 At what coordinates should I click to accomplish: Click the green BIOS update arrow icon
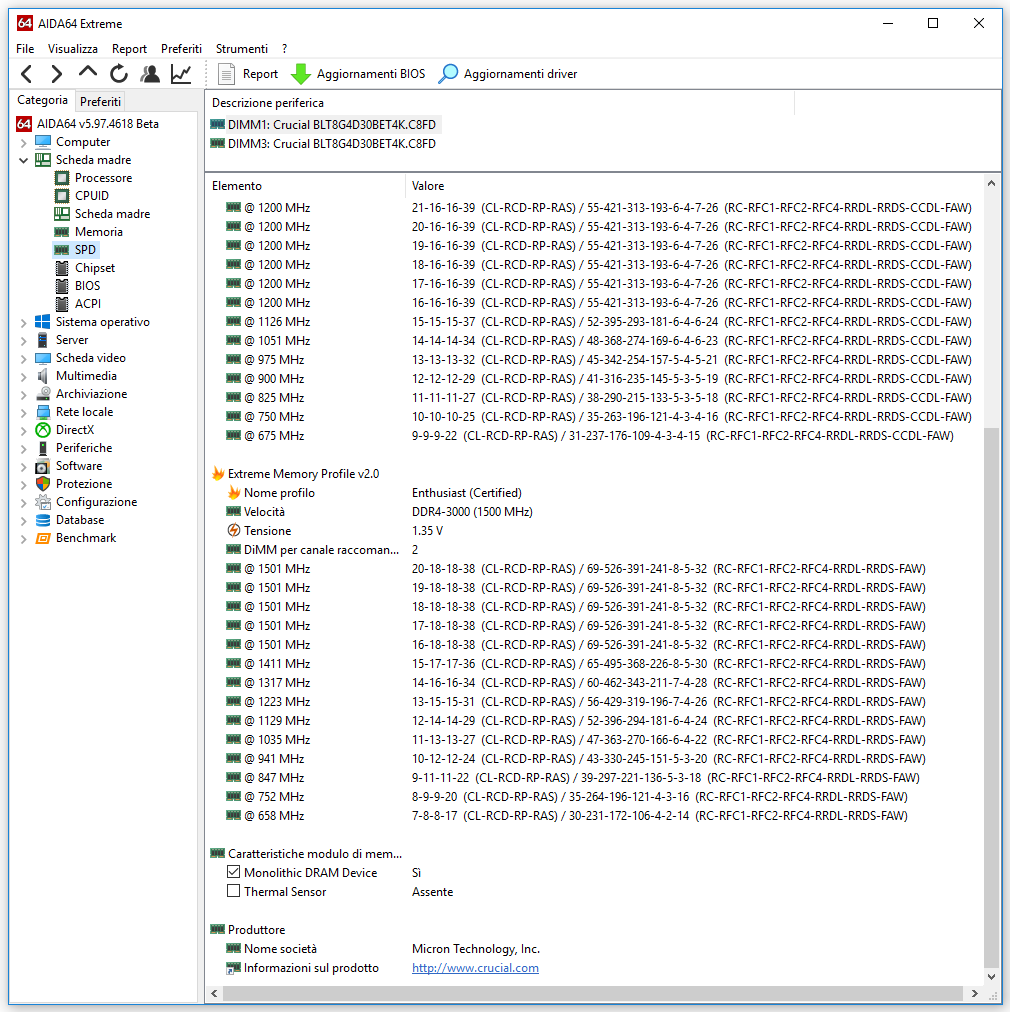click(301, 74)
